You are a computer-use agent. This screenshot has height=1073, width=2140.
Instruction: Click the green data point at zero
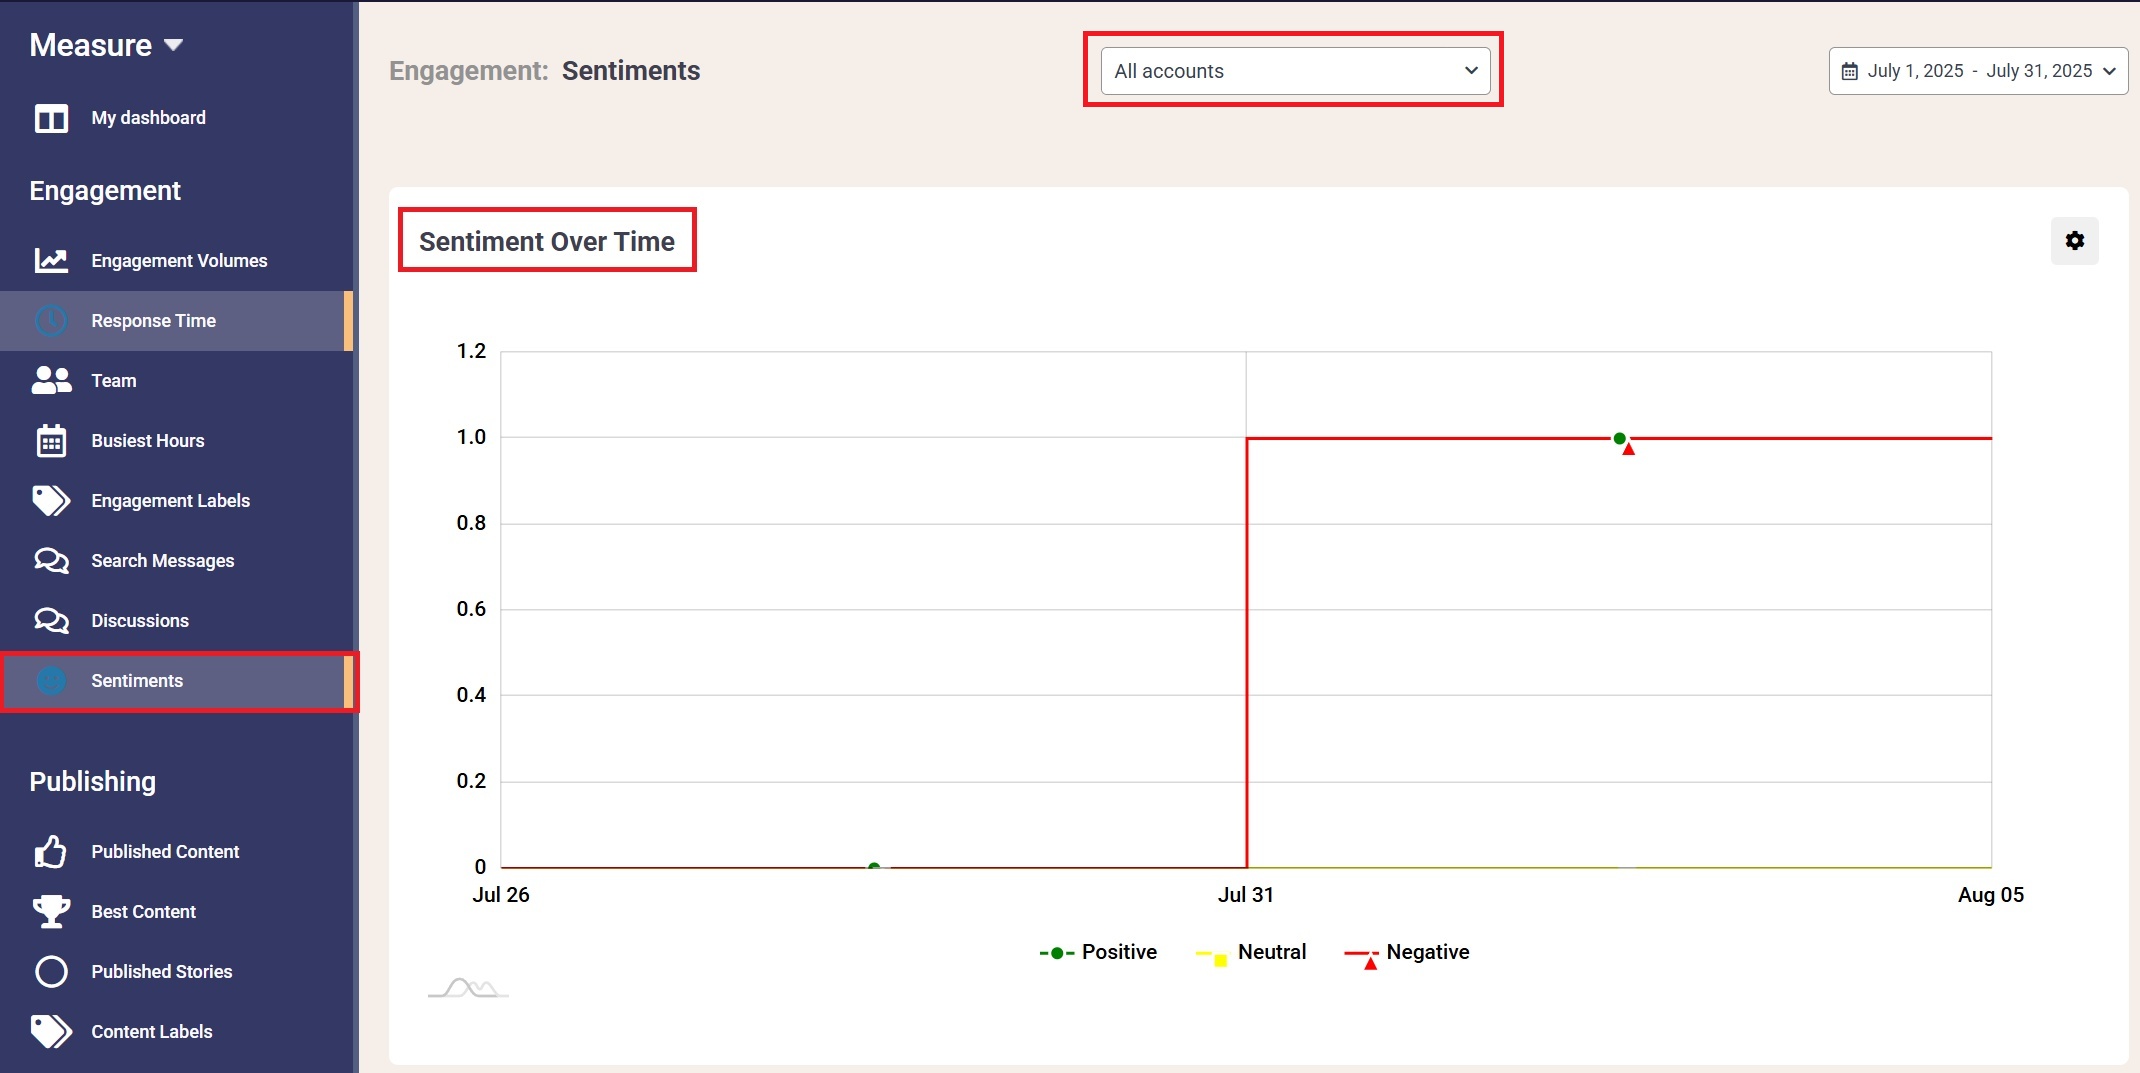point(874,866)
